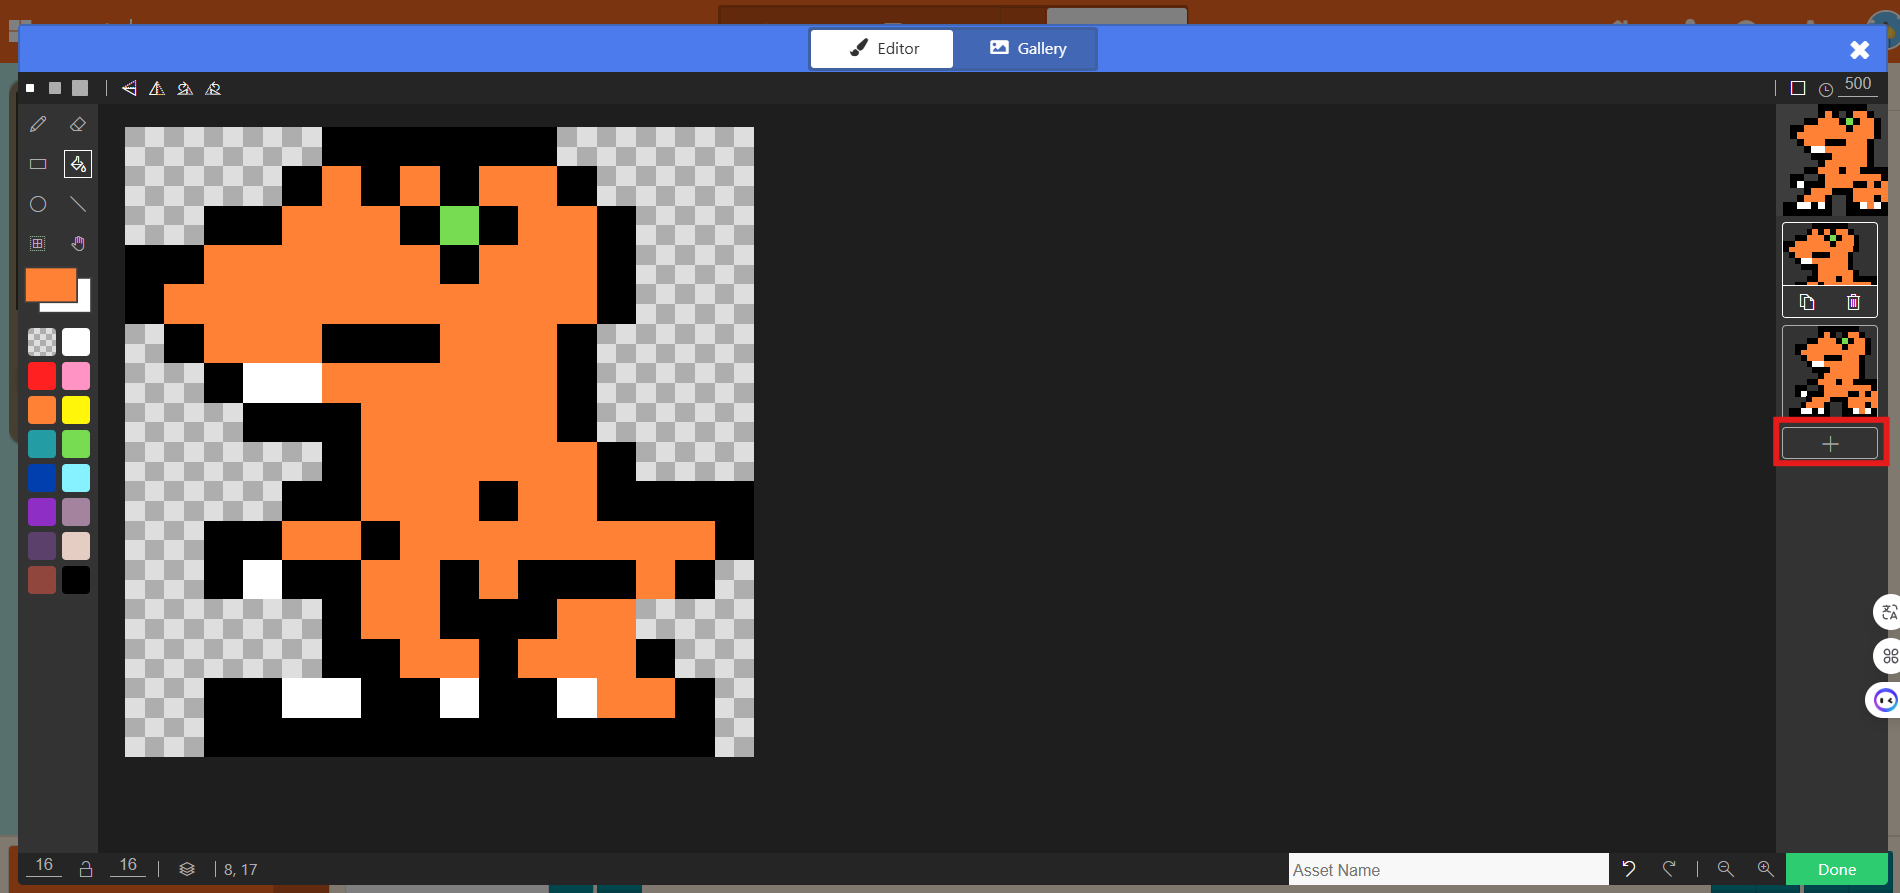
Task: Set the largest brush size
Action: click(x=80, y=88)
